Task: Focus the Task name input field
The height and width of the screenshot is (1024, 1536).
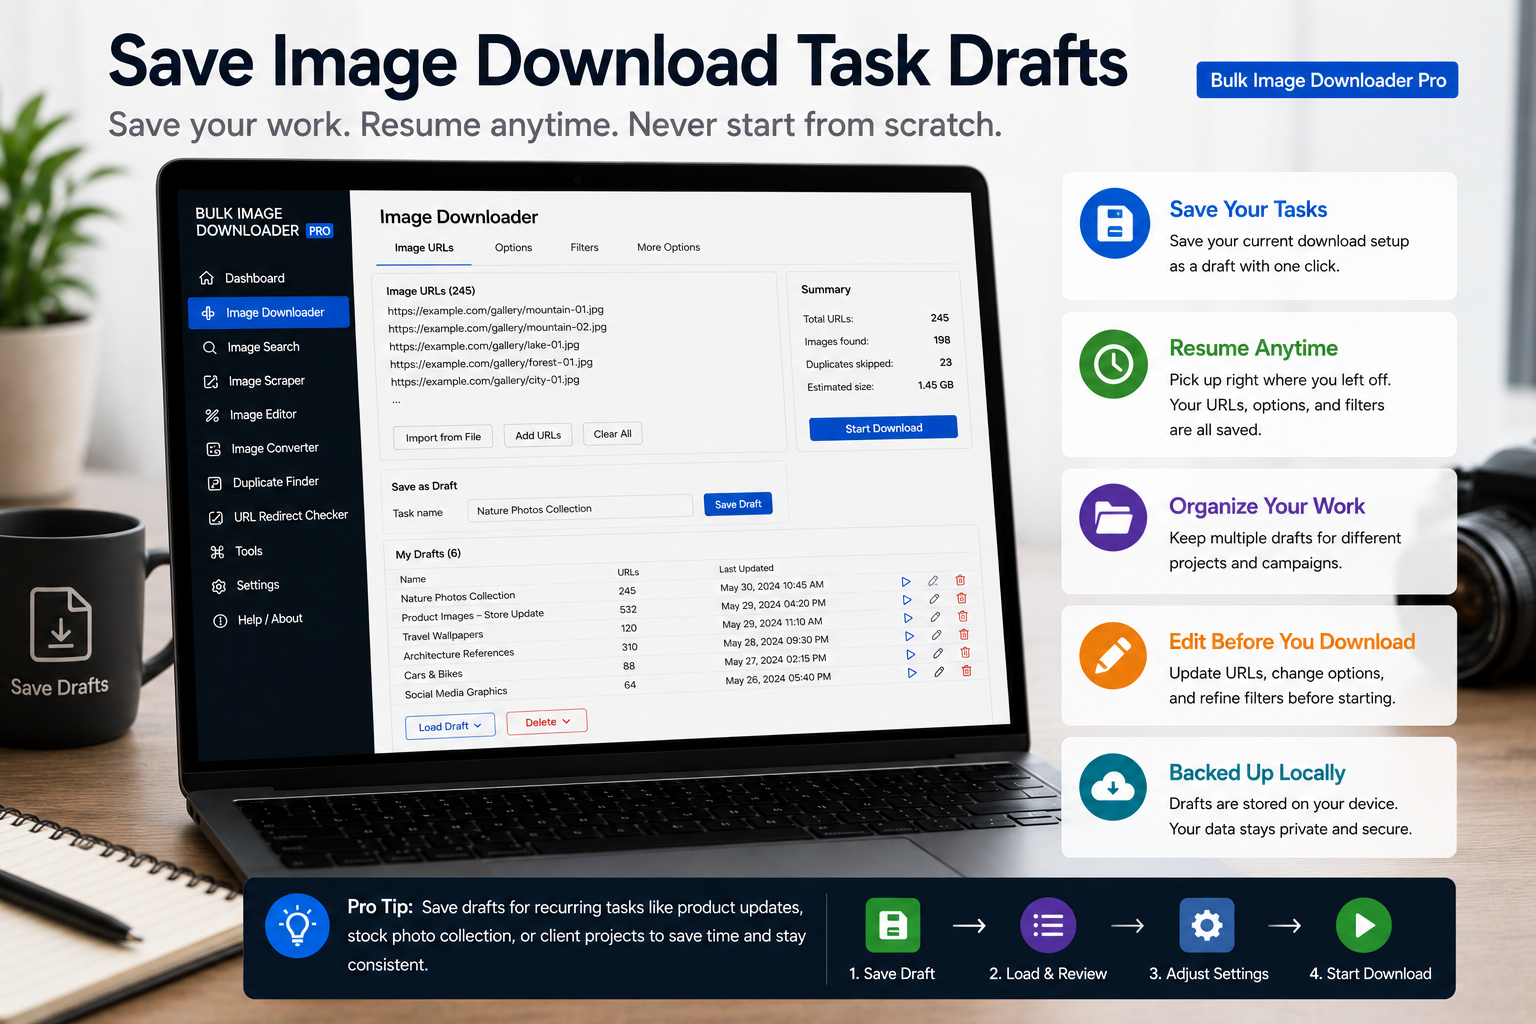Action: pyautogui.click(x=580, y=508)
